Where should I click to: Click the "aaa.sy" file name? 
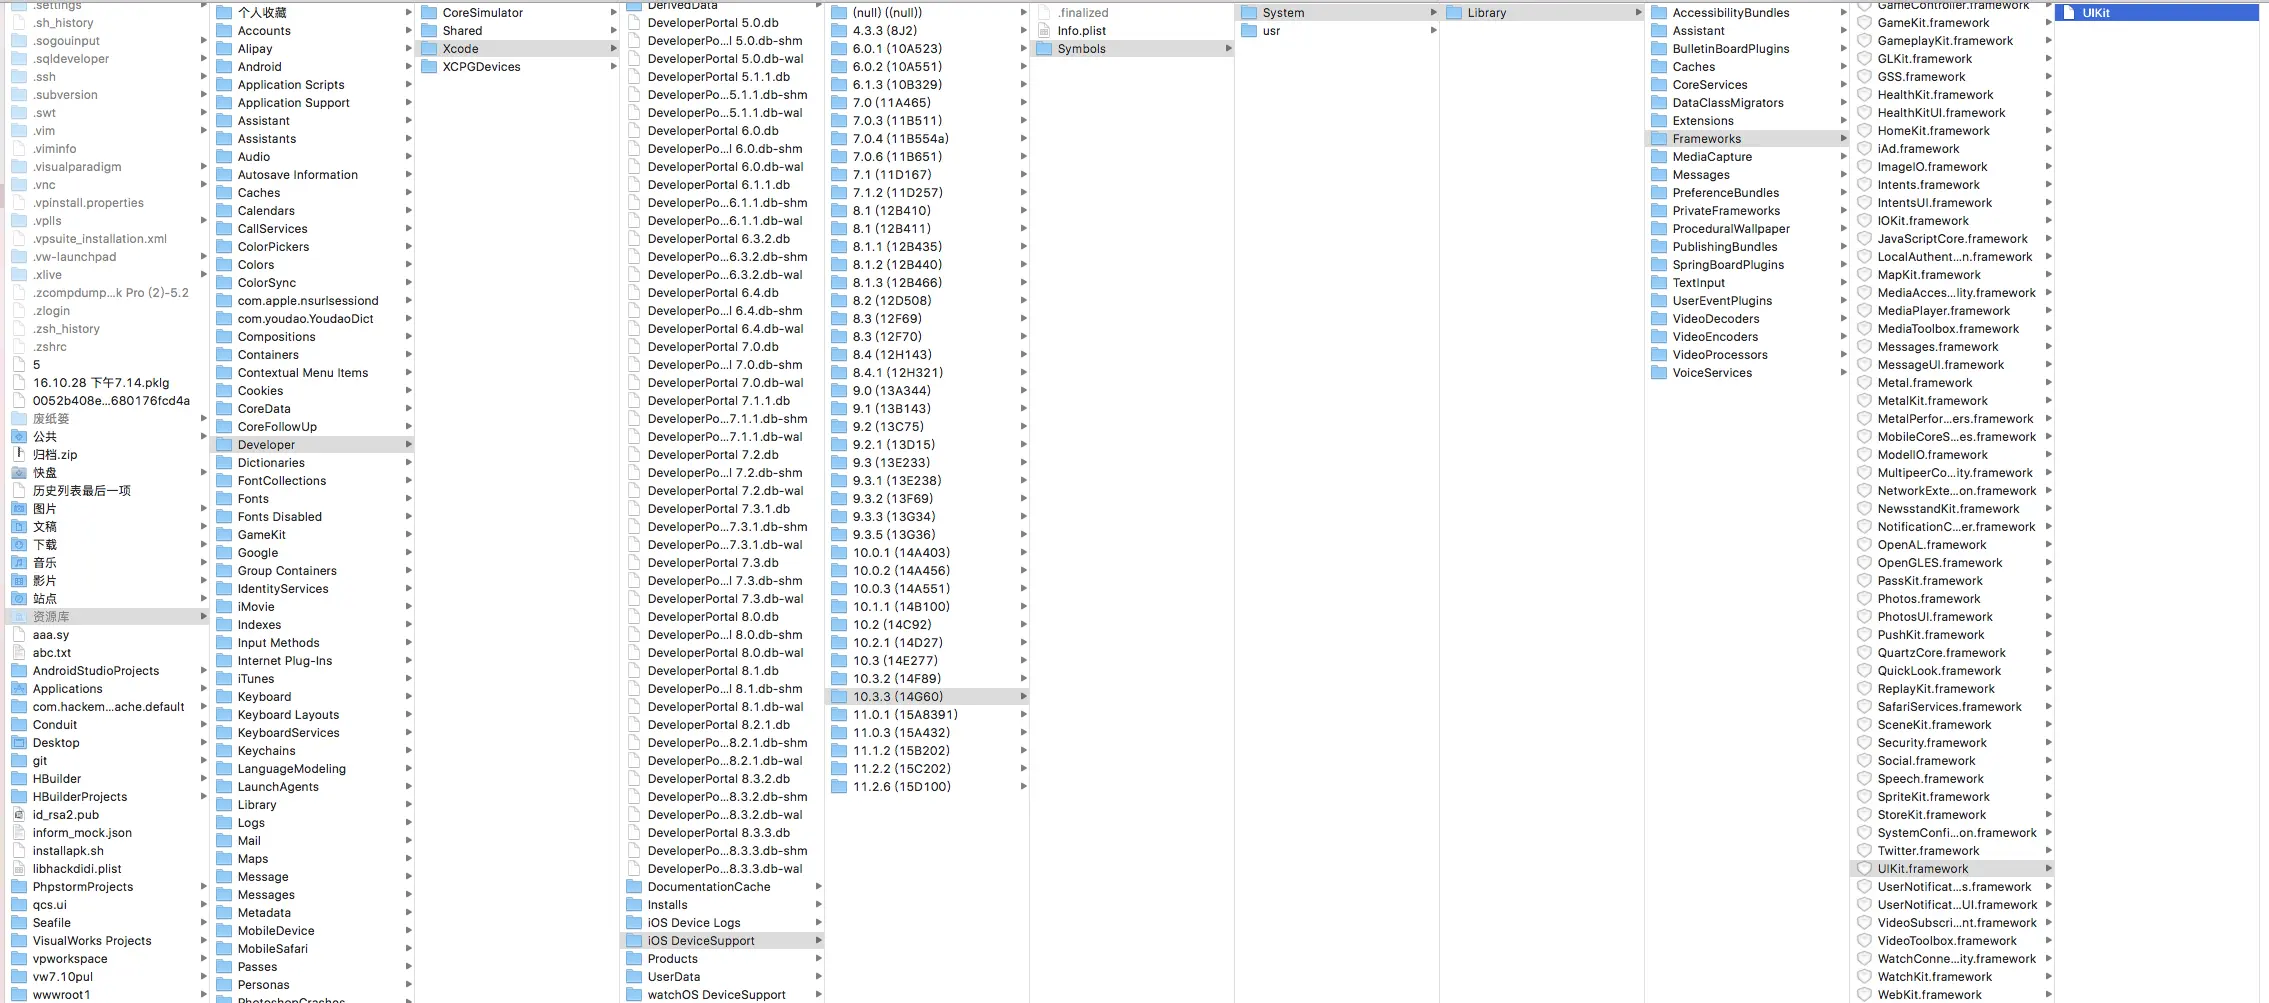[x=51, y=635]
